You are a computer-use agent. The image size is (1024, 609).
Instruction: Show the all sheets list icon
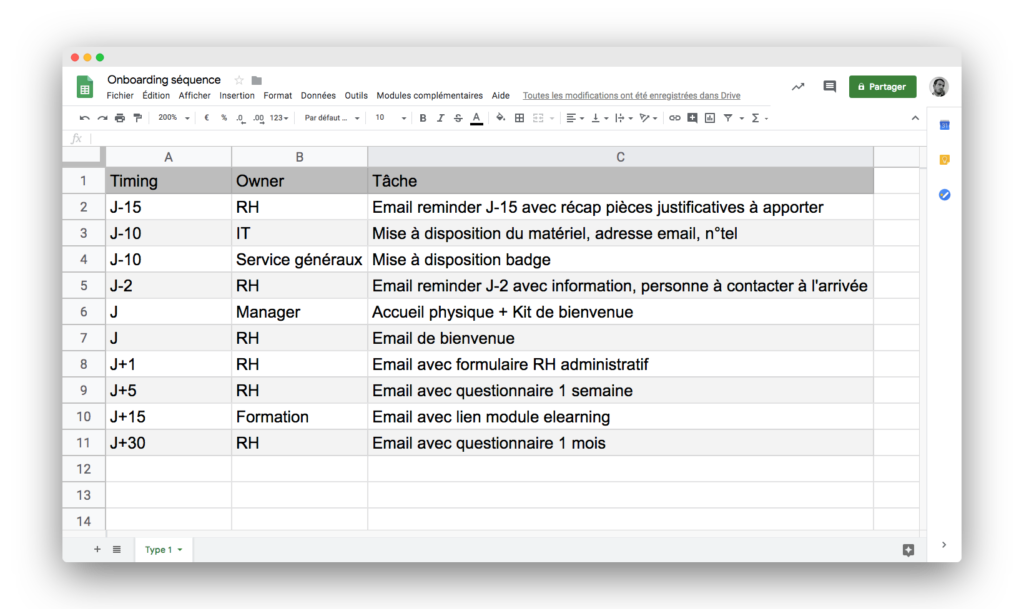coord(117,550)
